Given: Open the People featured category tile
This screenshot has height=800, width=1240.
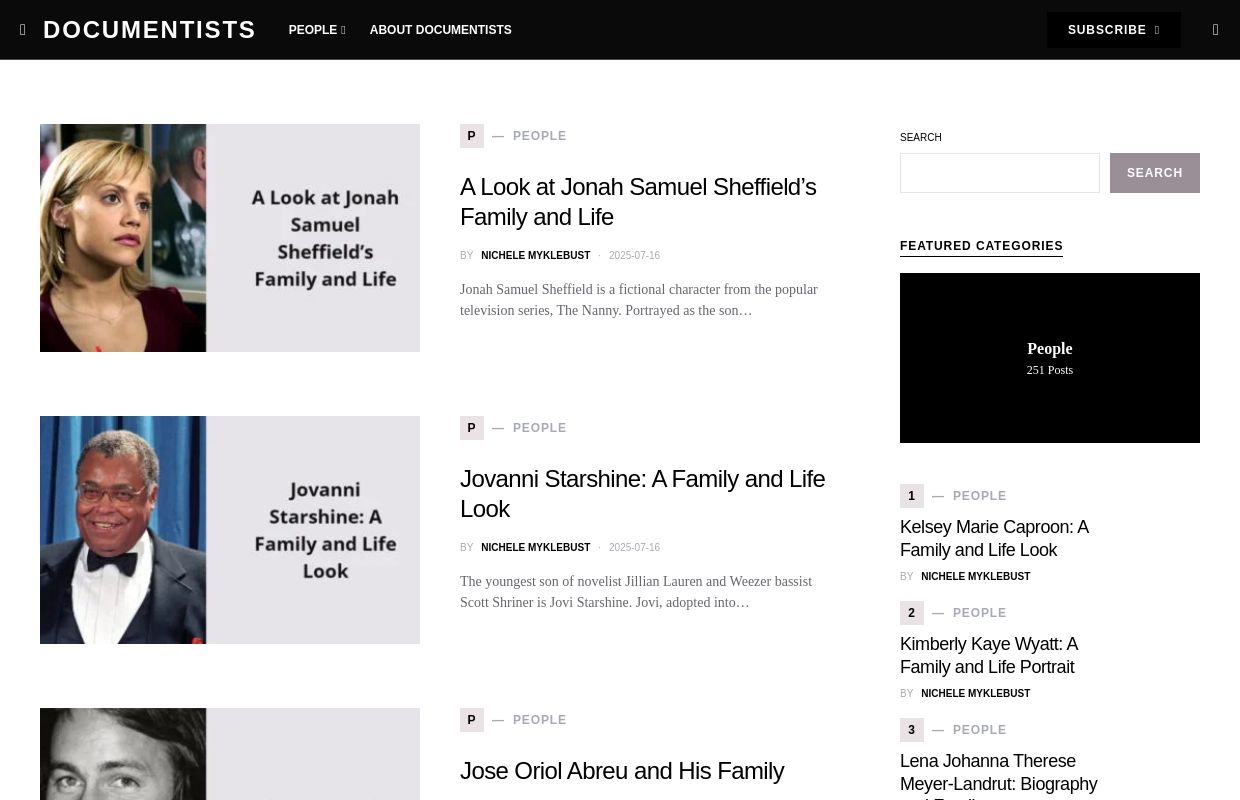Looking at the screenshot, I should 1049,358.
